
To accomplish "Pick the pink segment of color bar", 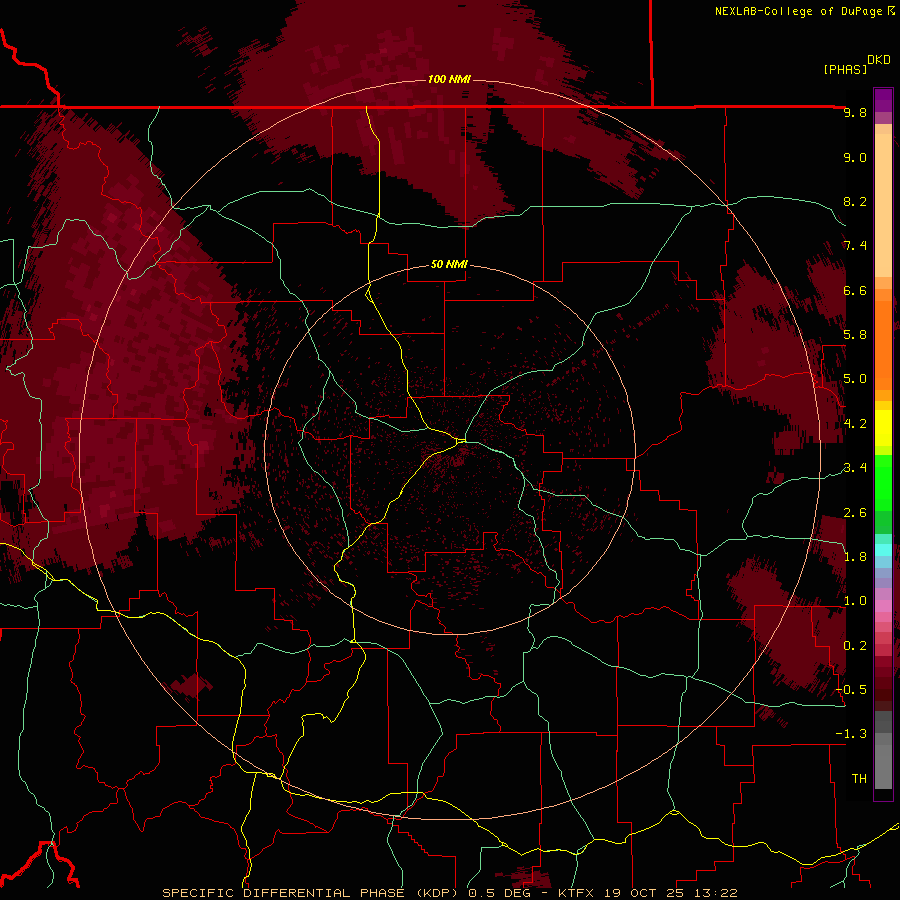I will coord(883,606).
